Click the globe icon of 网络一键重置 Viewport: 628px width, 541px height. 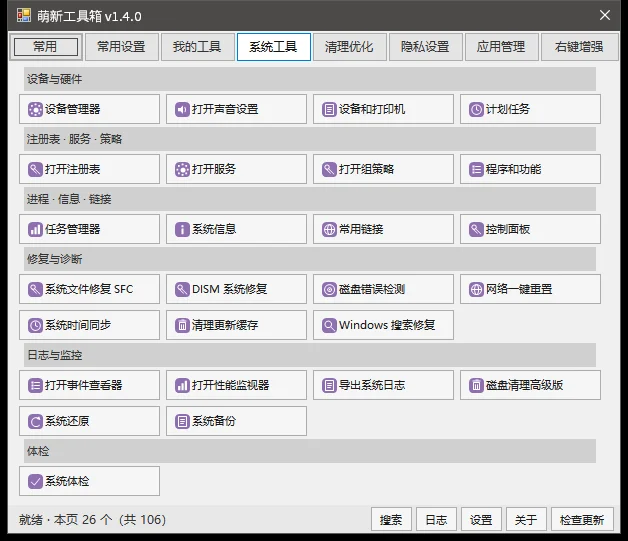coord(476,289)
